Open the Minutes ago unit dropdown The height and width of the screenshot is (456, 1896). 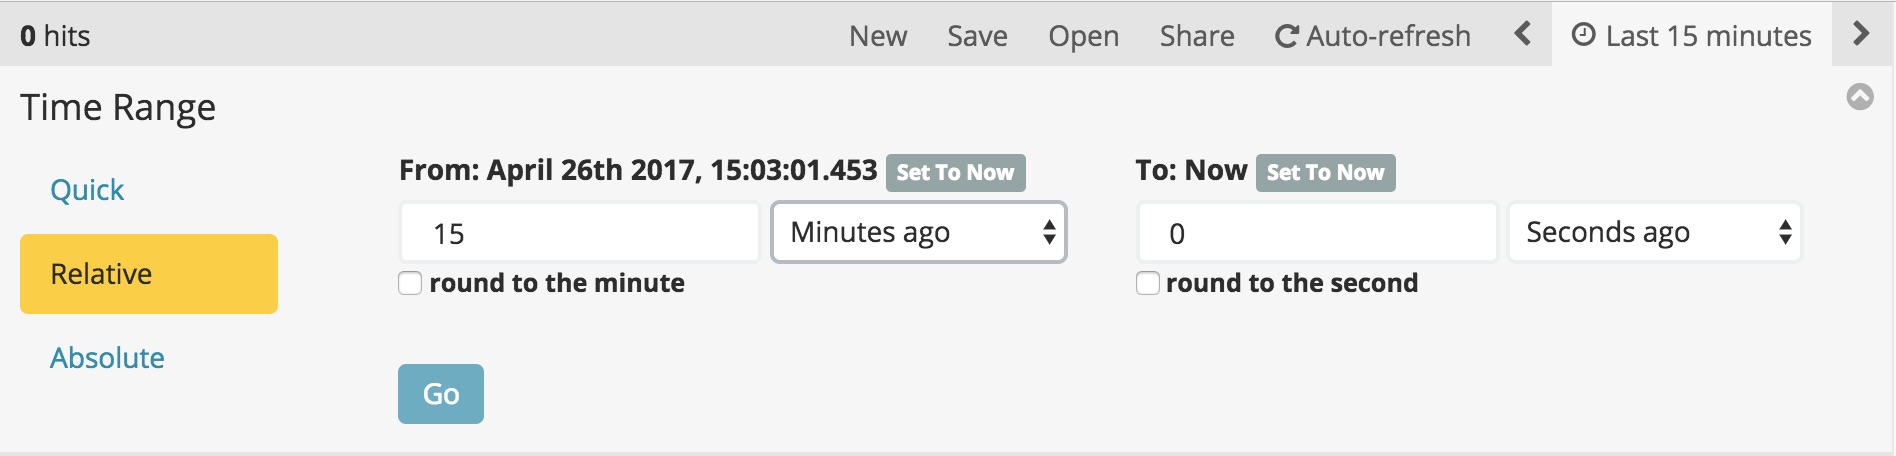coord(919,232)
